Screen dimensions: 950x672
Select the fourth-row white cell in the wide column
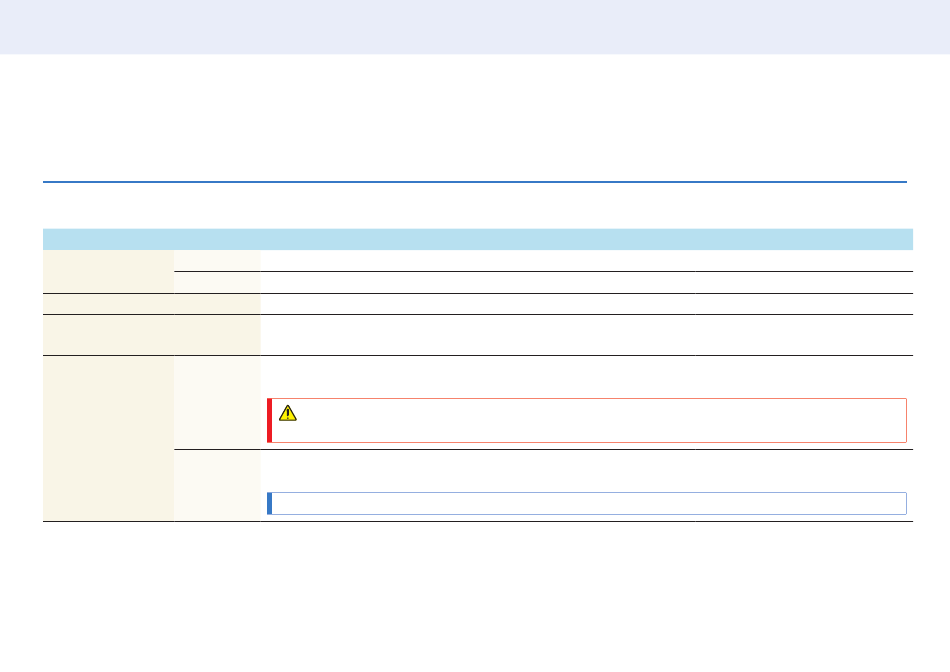(478, 335)
